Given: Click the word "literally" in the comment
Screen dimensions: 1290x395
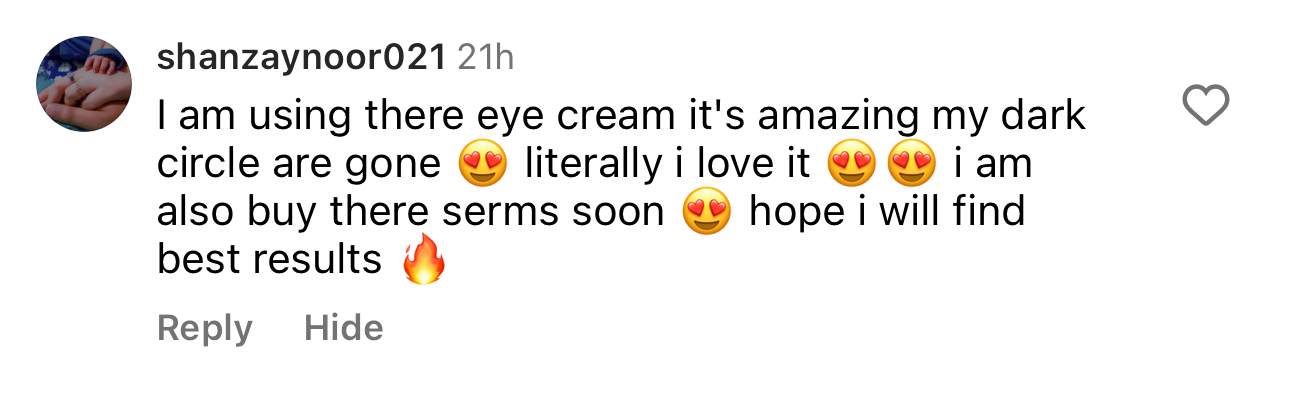Looking at the screenshot, I should (x=593, y=165).
